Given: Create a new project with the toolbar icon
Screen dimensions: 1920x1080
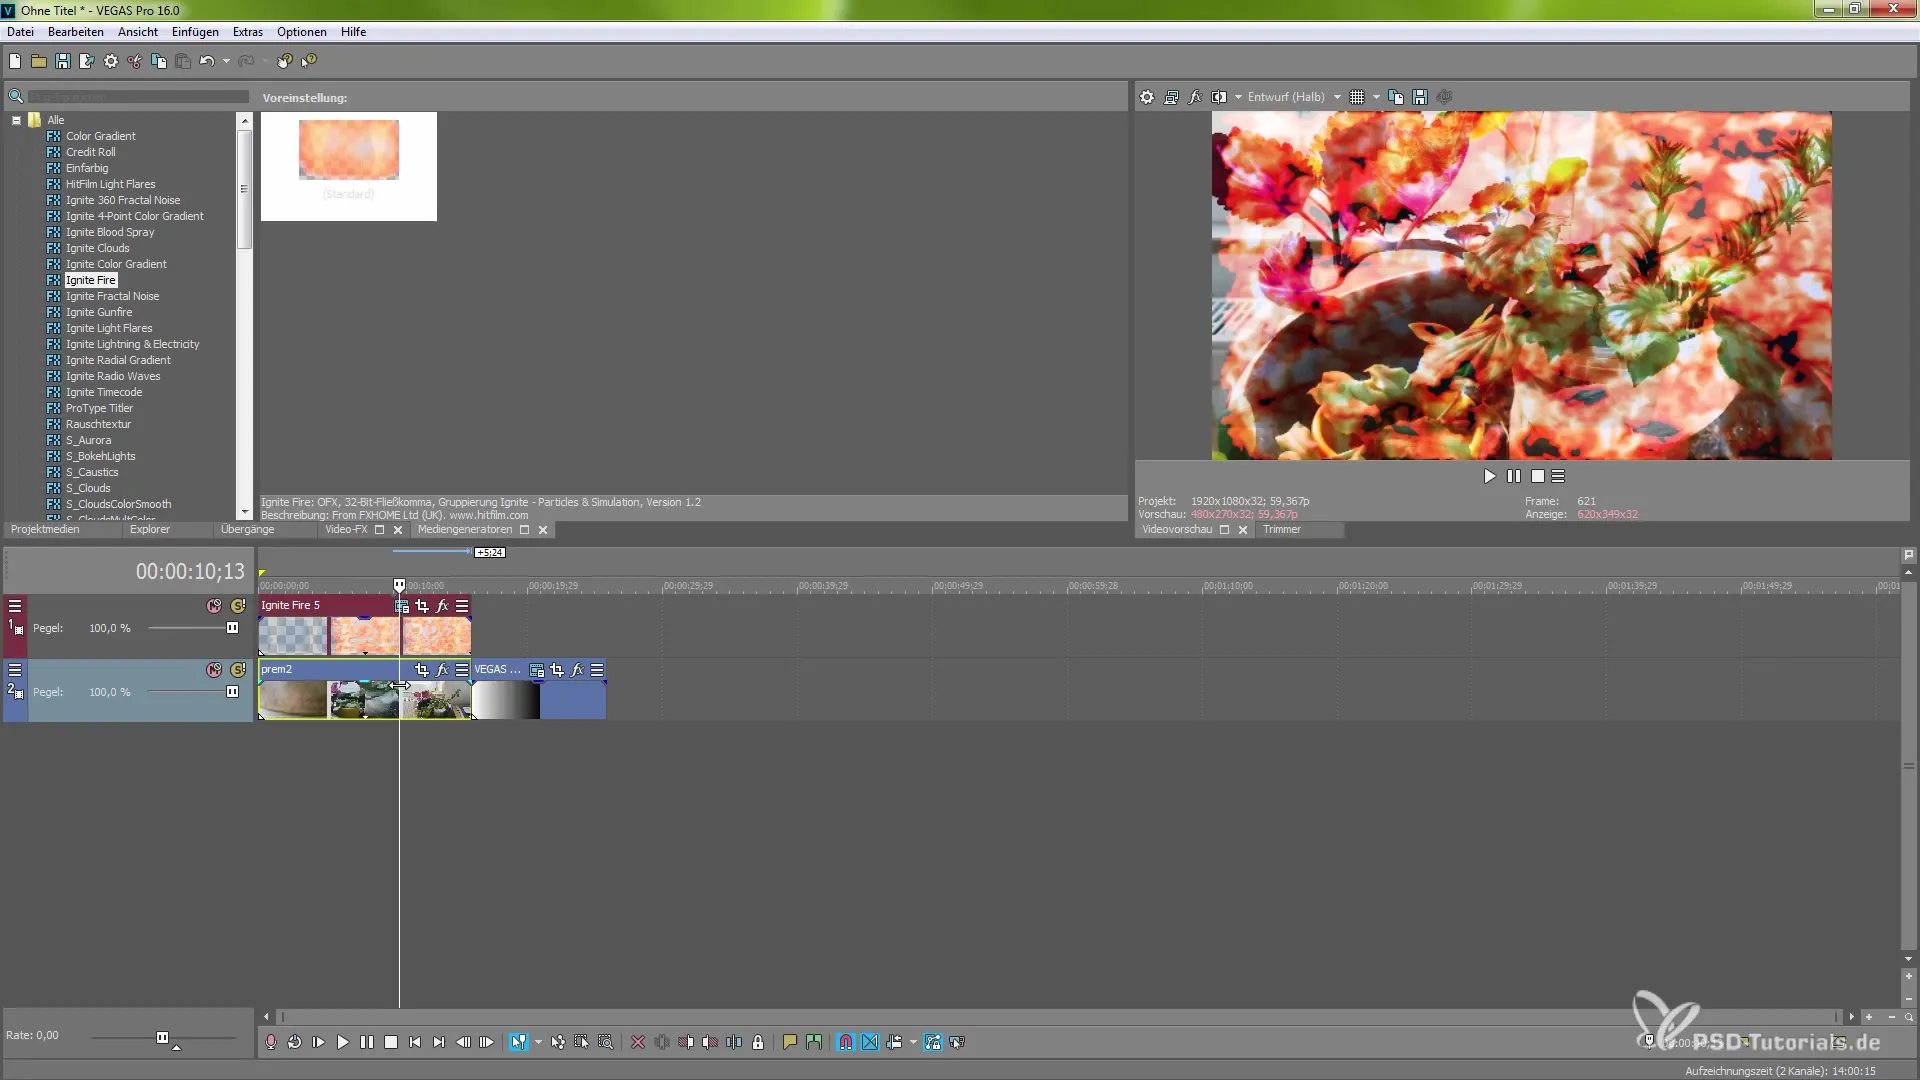Looking at the screenshot, I should [14, 61].
